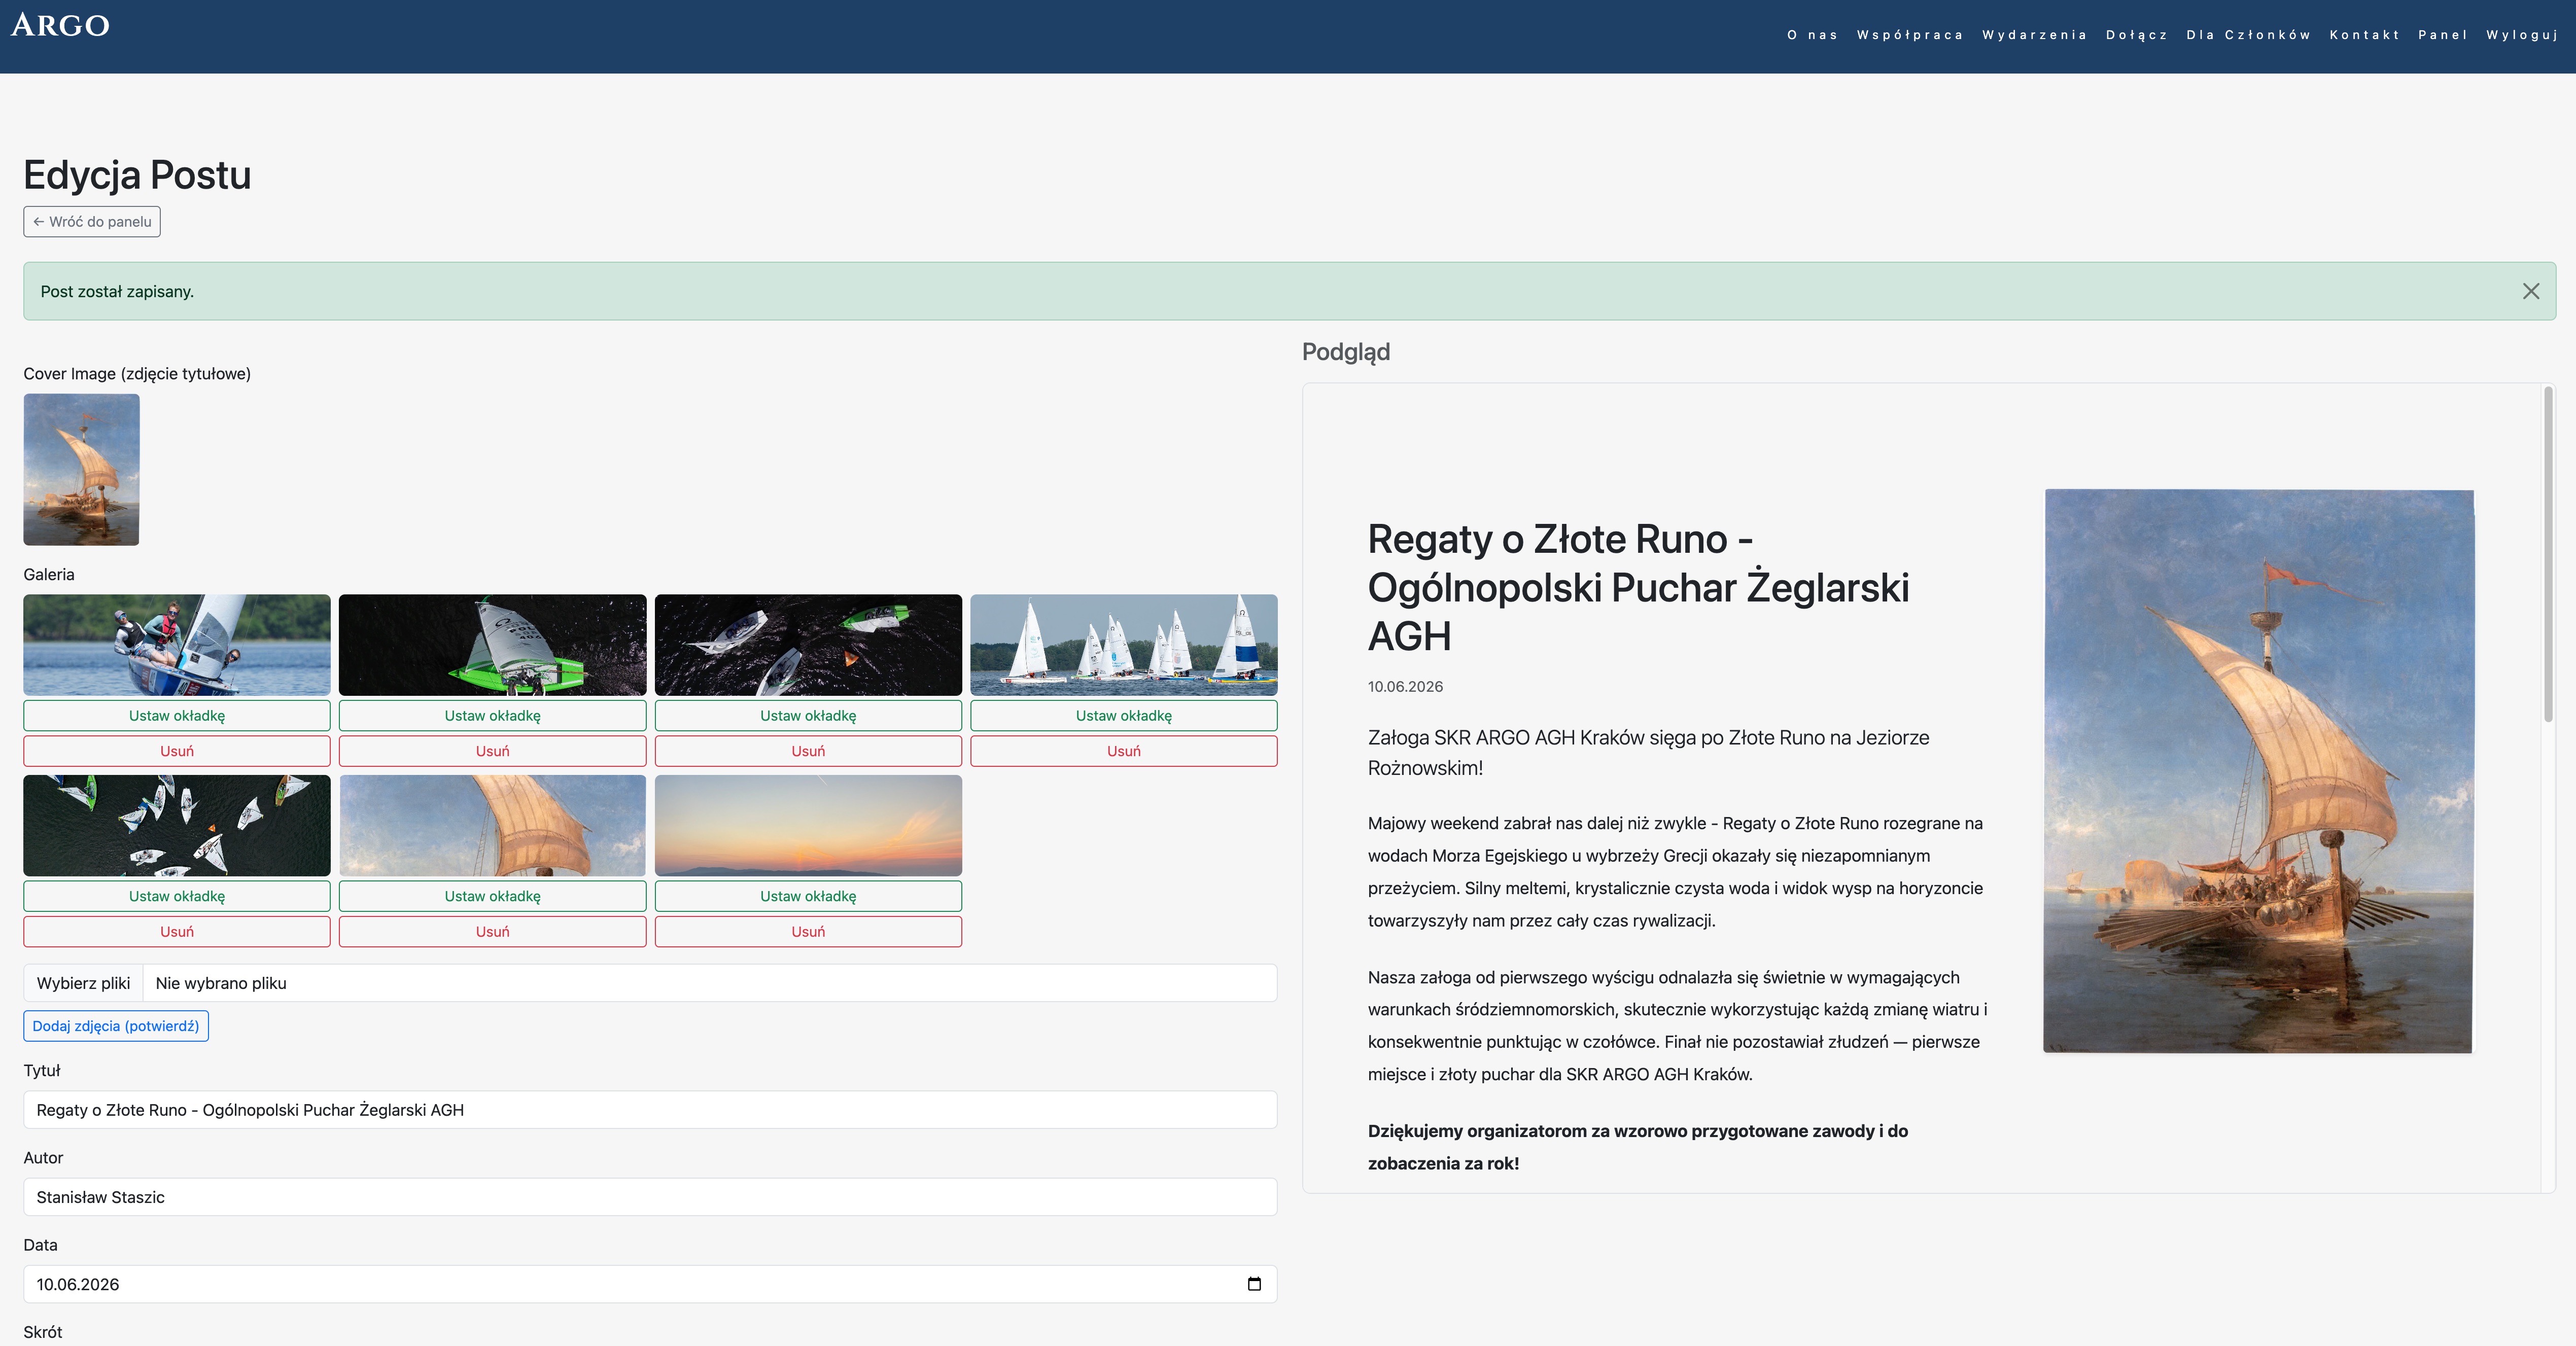Remove the three-boats aerial photo with Usuń
The width and height of the screenshot is (2576, 1346).
click(808, 751)
